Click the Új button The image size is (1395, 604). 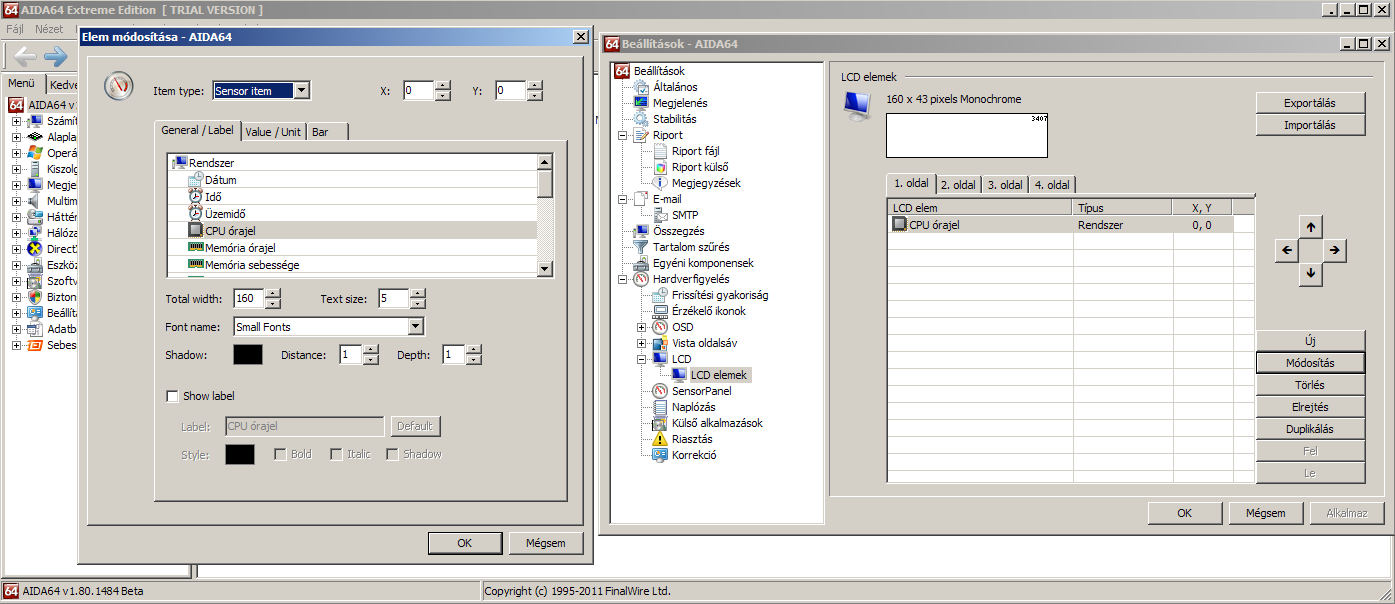(x=1310, y=341)
